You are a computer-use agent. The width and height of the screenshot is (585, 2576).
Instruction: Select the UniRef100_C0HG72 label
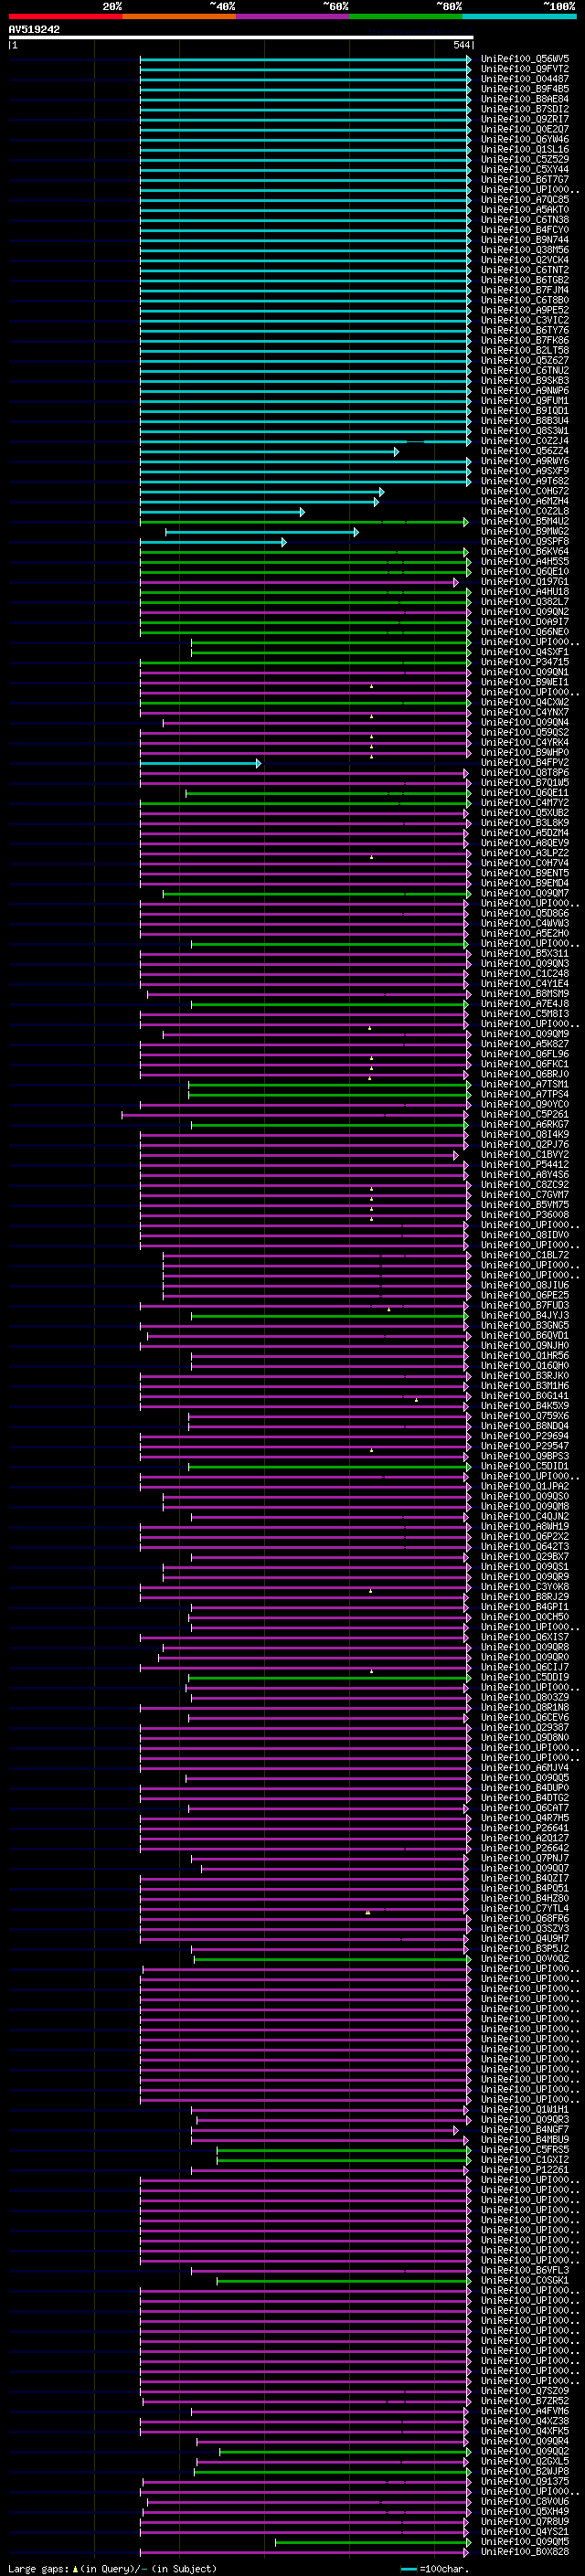tap(525, 491)
